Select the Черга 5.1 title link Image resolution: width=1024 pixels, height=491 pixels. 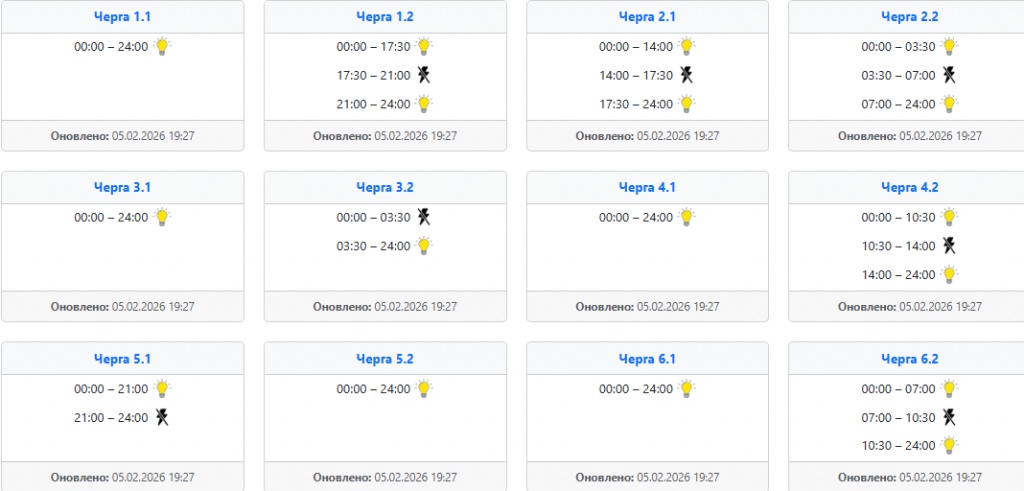coord(122,359)
